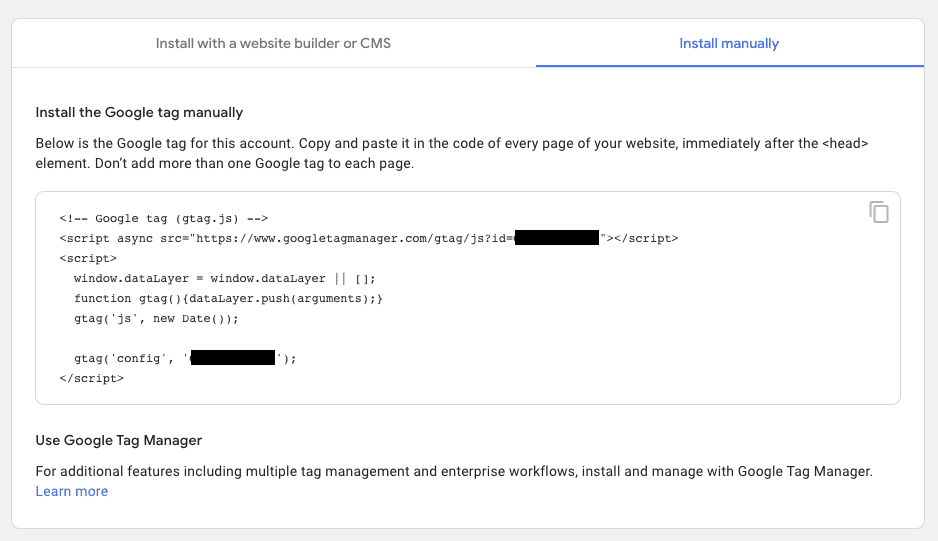Click the gtag('js', new Date()) line

pos(156,318)
